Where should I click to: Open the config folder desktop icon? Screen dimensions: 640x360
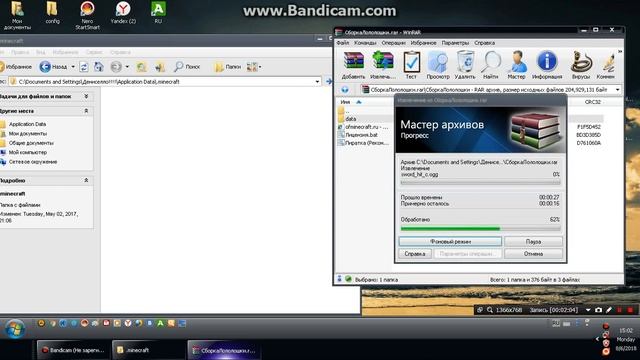pyautogui.click(x=52, y=13)
